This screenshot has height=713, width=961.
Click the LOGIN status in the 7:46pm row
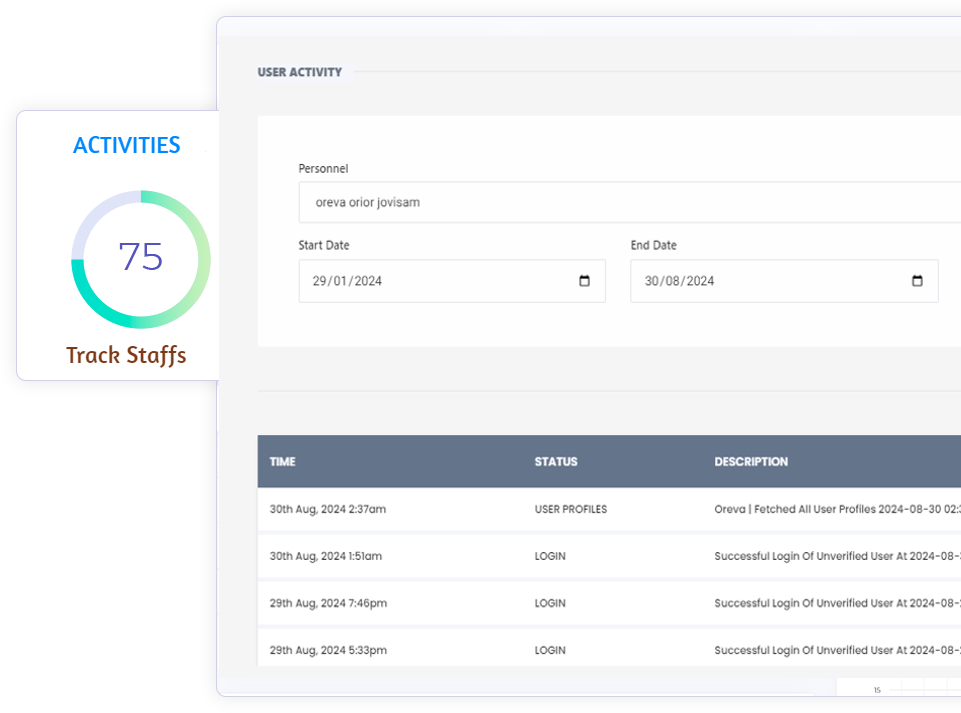click(550, 603)
